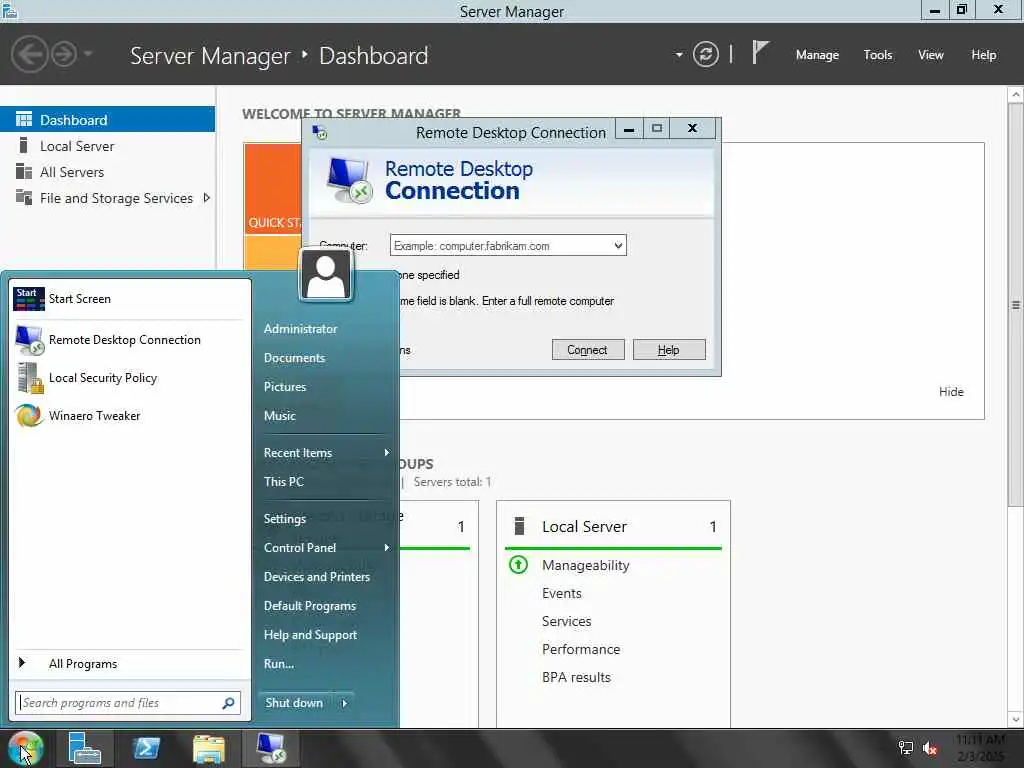Click the green Manageability status icon
Screen dimensions: 1024x768
coord(518,564)
